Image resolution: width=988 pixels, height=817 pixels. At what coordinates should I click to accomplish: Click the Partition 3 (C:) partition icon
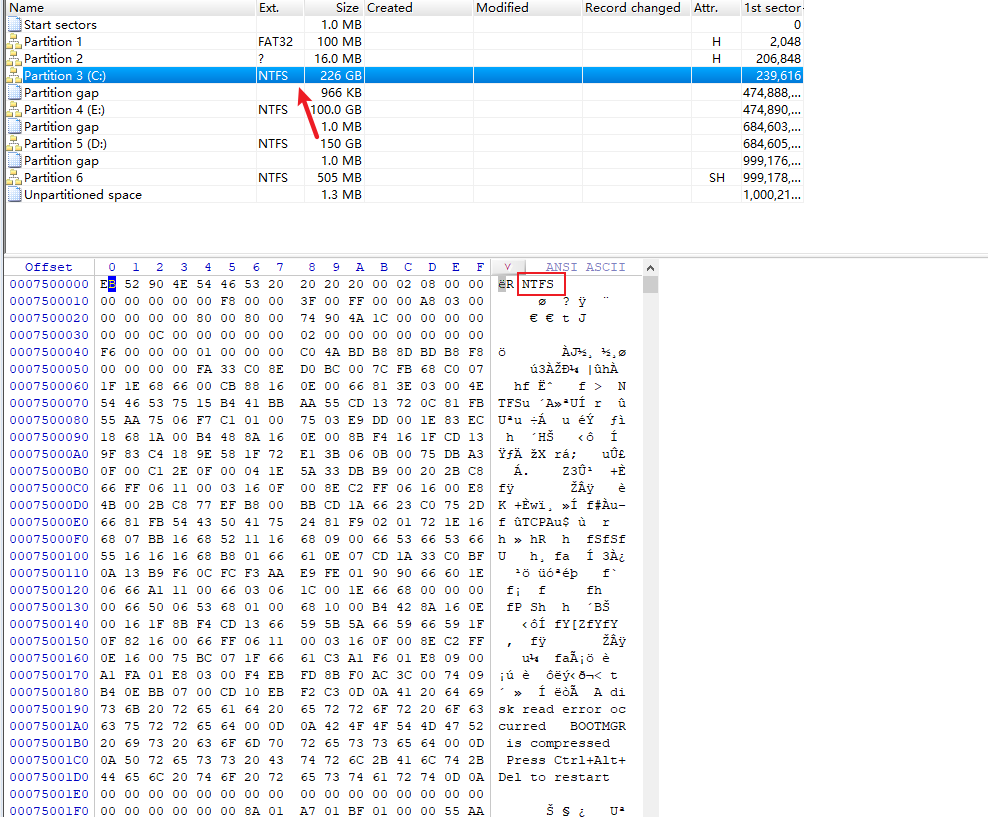tap(14, 75)
